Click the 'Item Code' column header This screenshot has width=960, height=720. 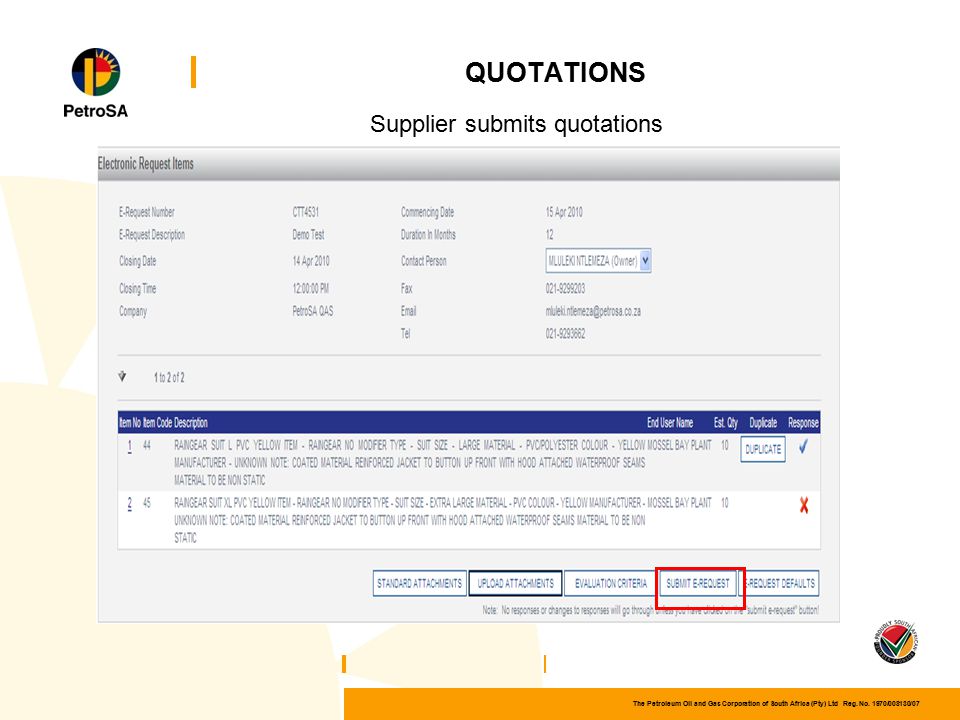tap(157, 422)
